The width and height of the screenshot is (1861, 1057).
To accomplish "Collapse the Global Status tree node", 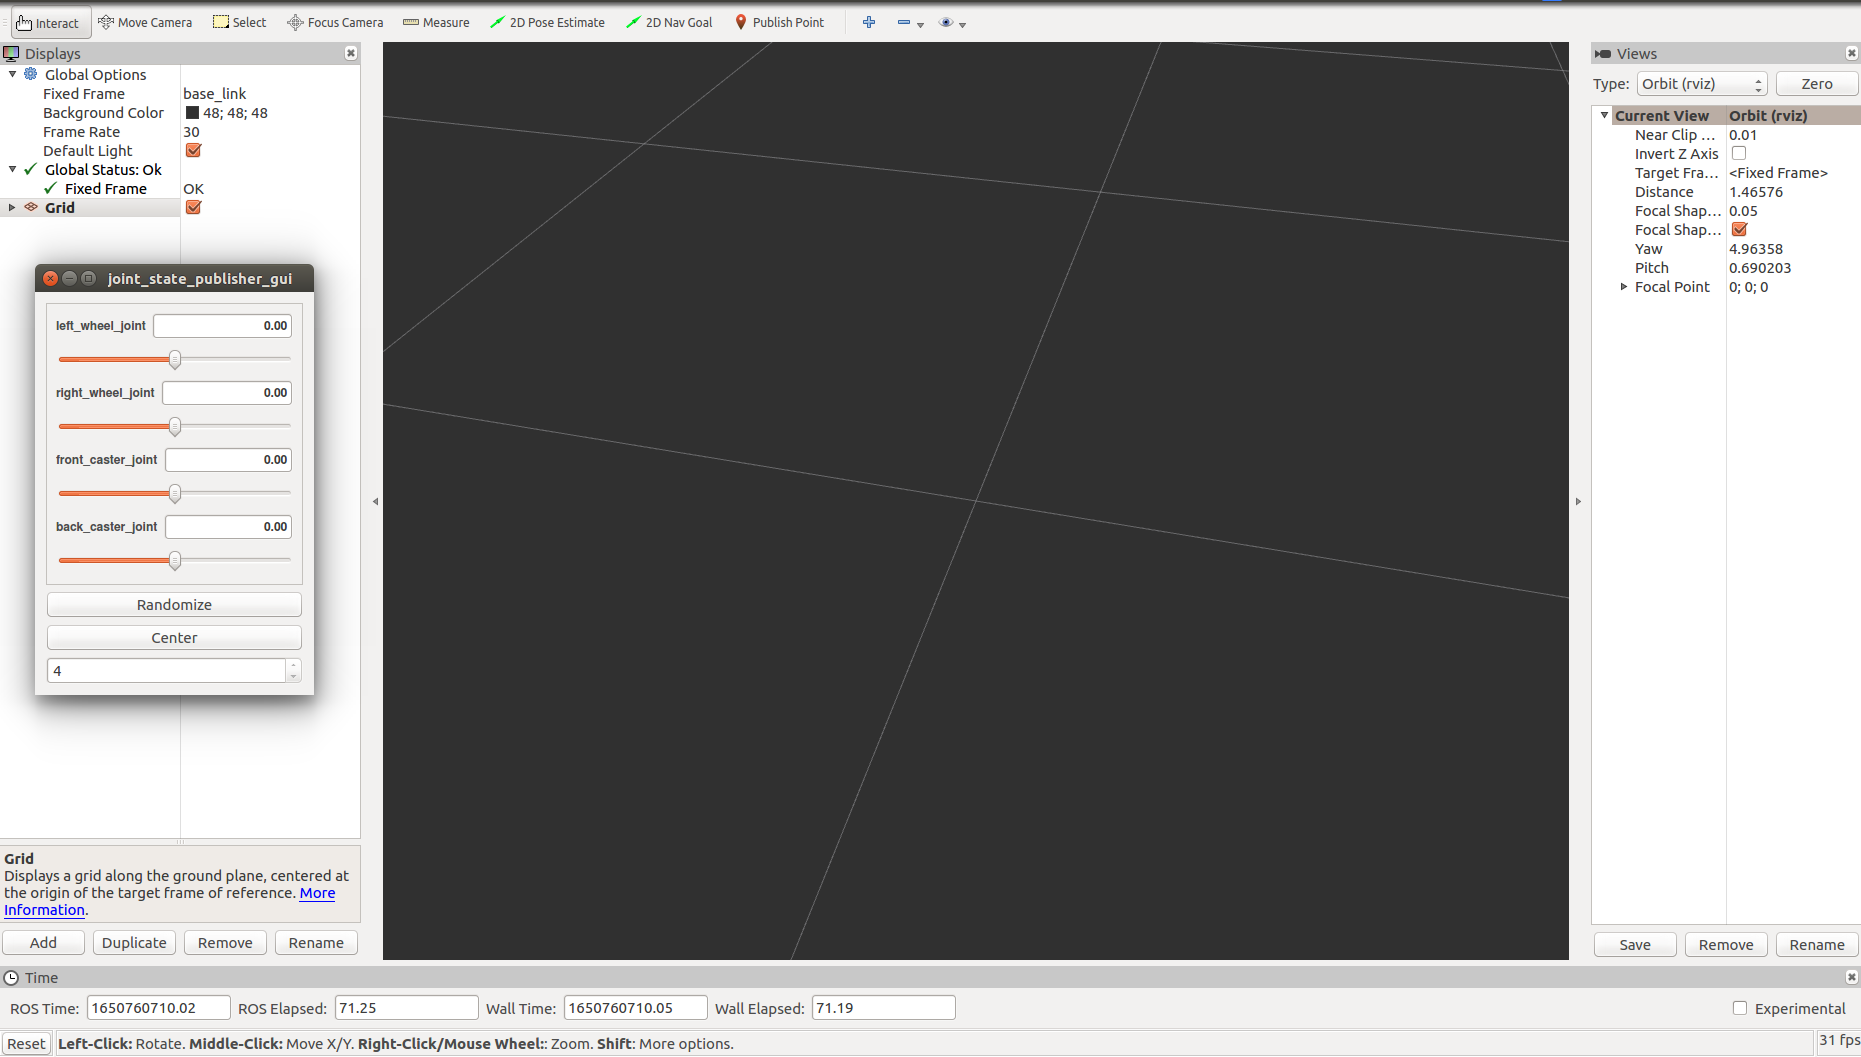I will coord(12,169).
